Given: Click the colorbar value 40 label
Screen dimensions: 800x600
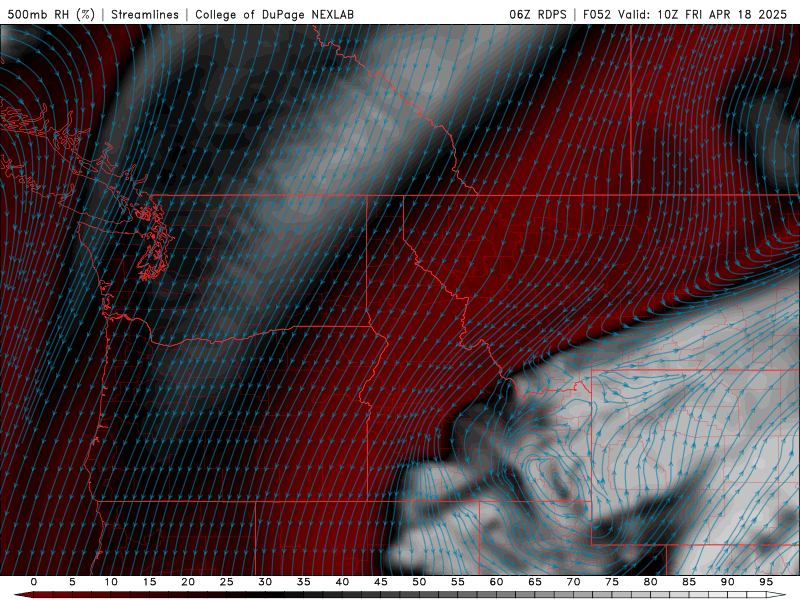Looking at the screenshot, I should coord(342,582).
